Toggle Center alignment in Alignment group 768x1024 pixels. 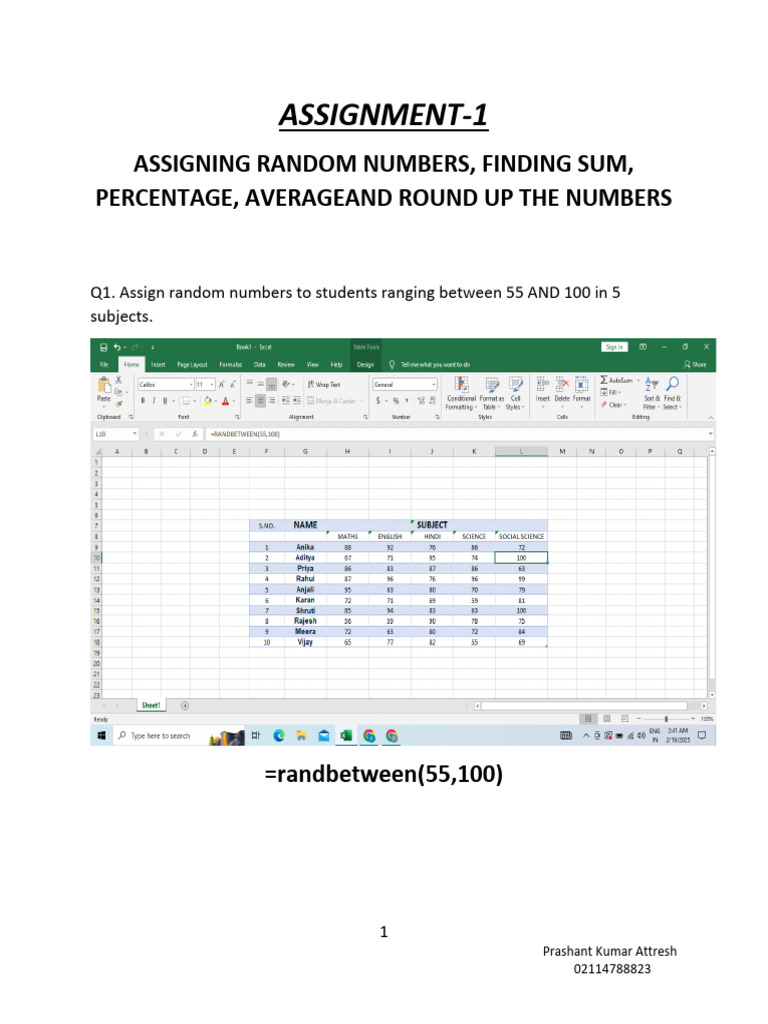[261, 400]
